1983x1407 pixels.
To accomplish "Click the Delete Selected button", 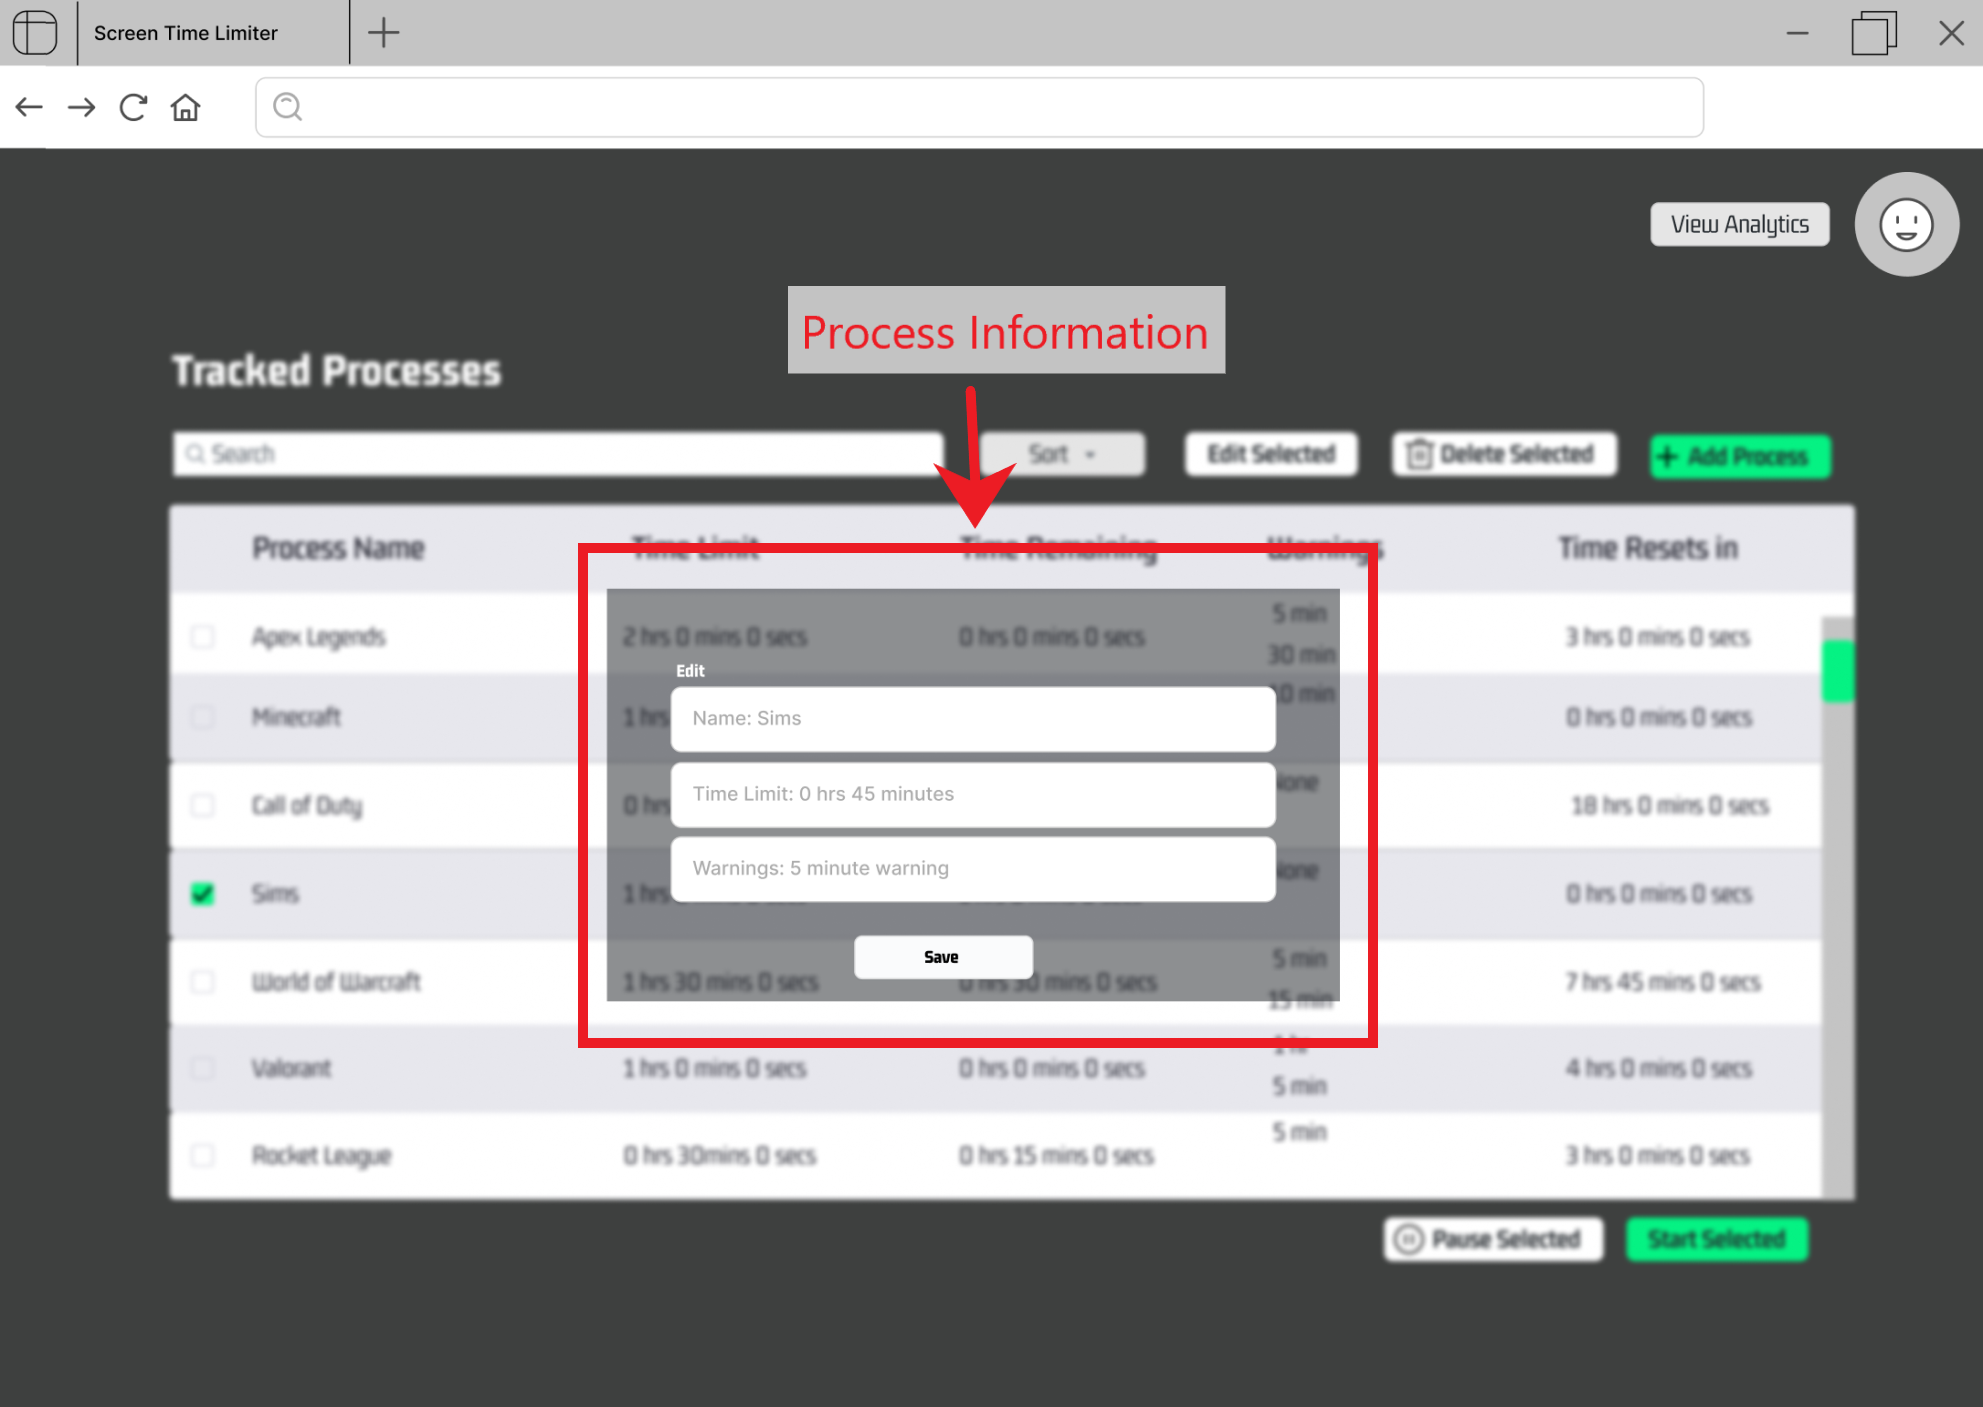I will coord(1503,454).
